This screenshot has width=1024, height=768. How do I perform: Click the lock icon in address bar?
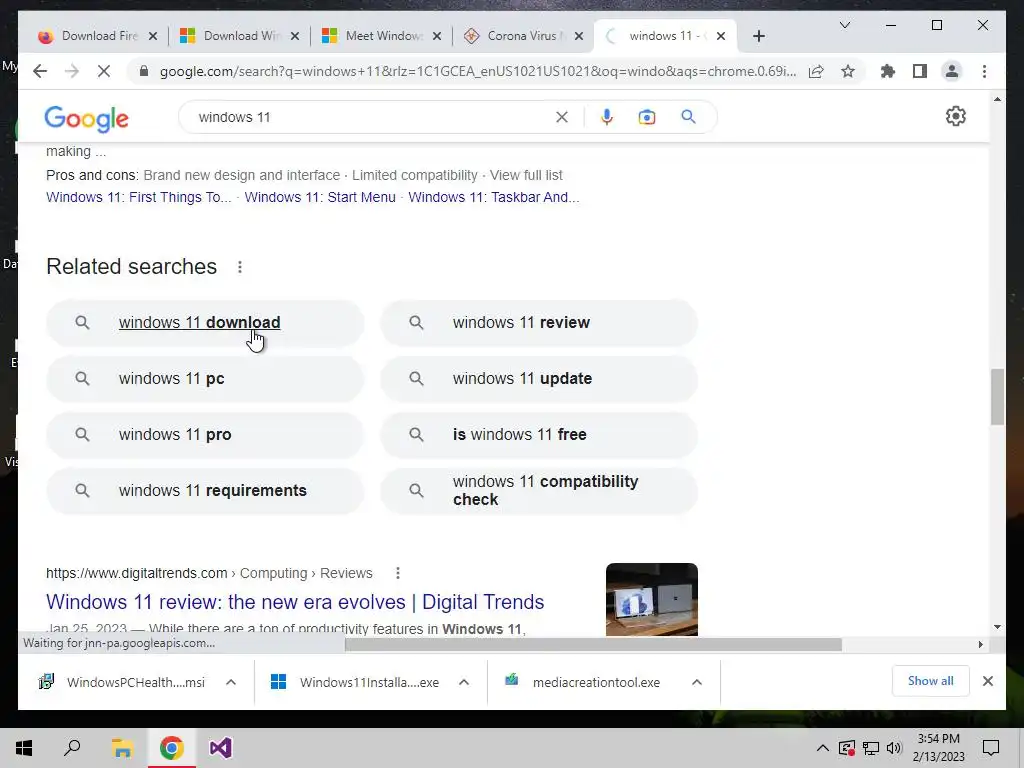pyautogui.click(x=144, y=71)
